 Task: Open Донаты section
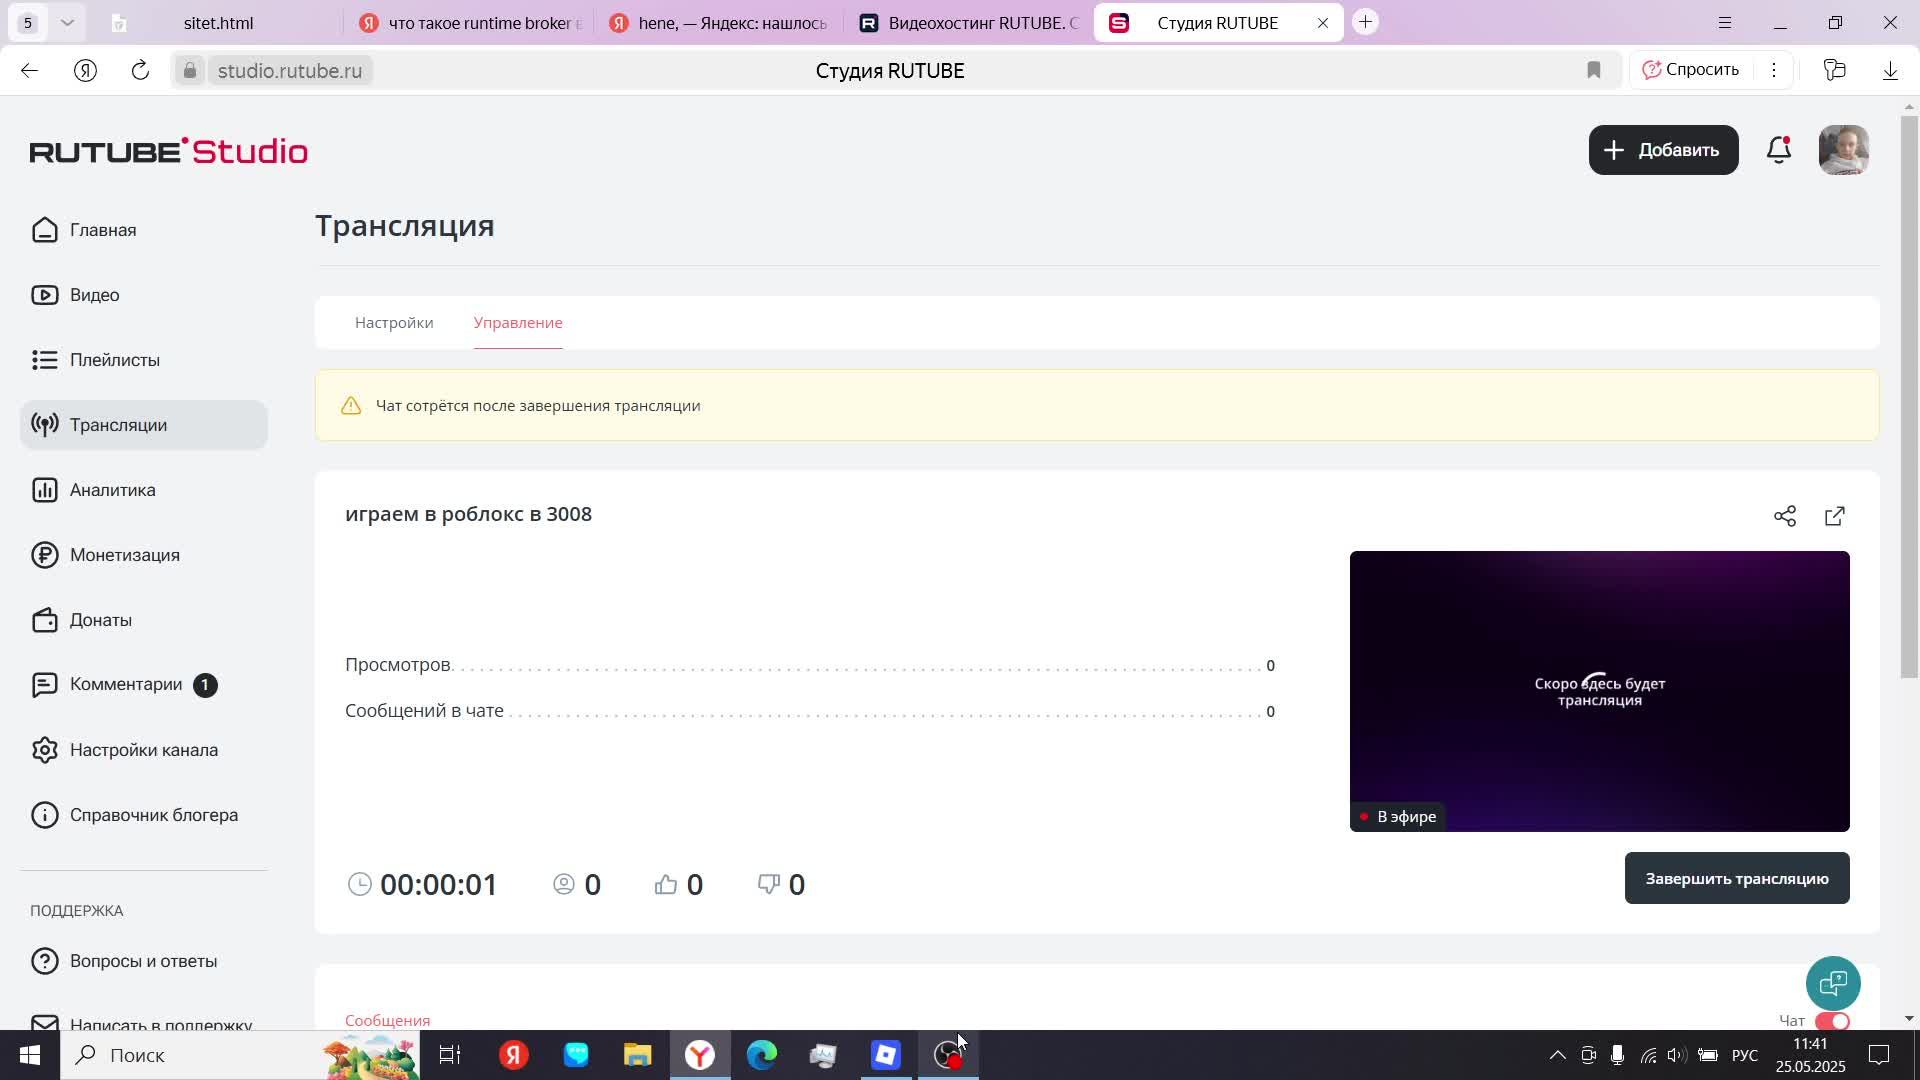point(144,620)
